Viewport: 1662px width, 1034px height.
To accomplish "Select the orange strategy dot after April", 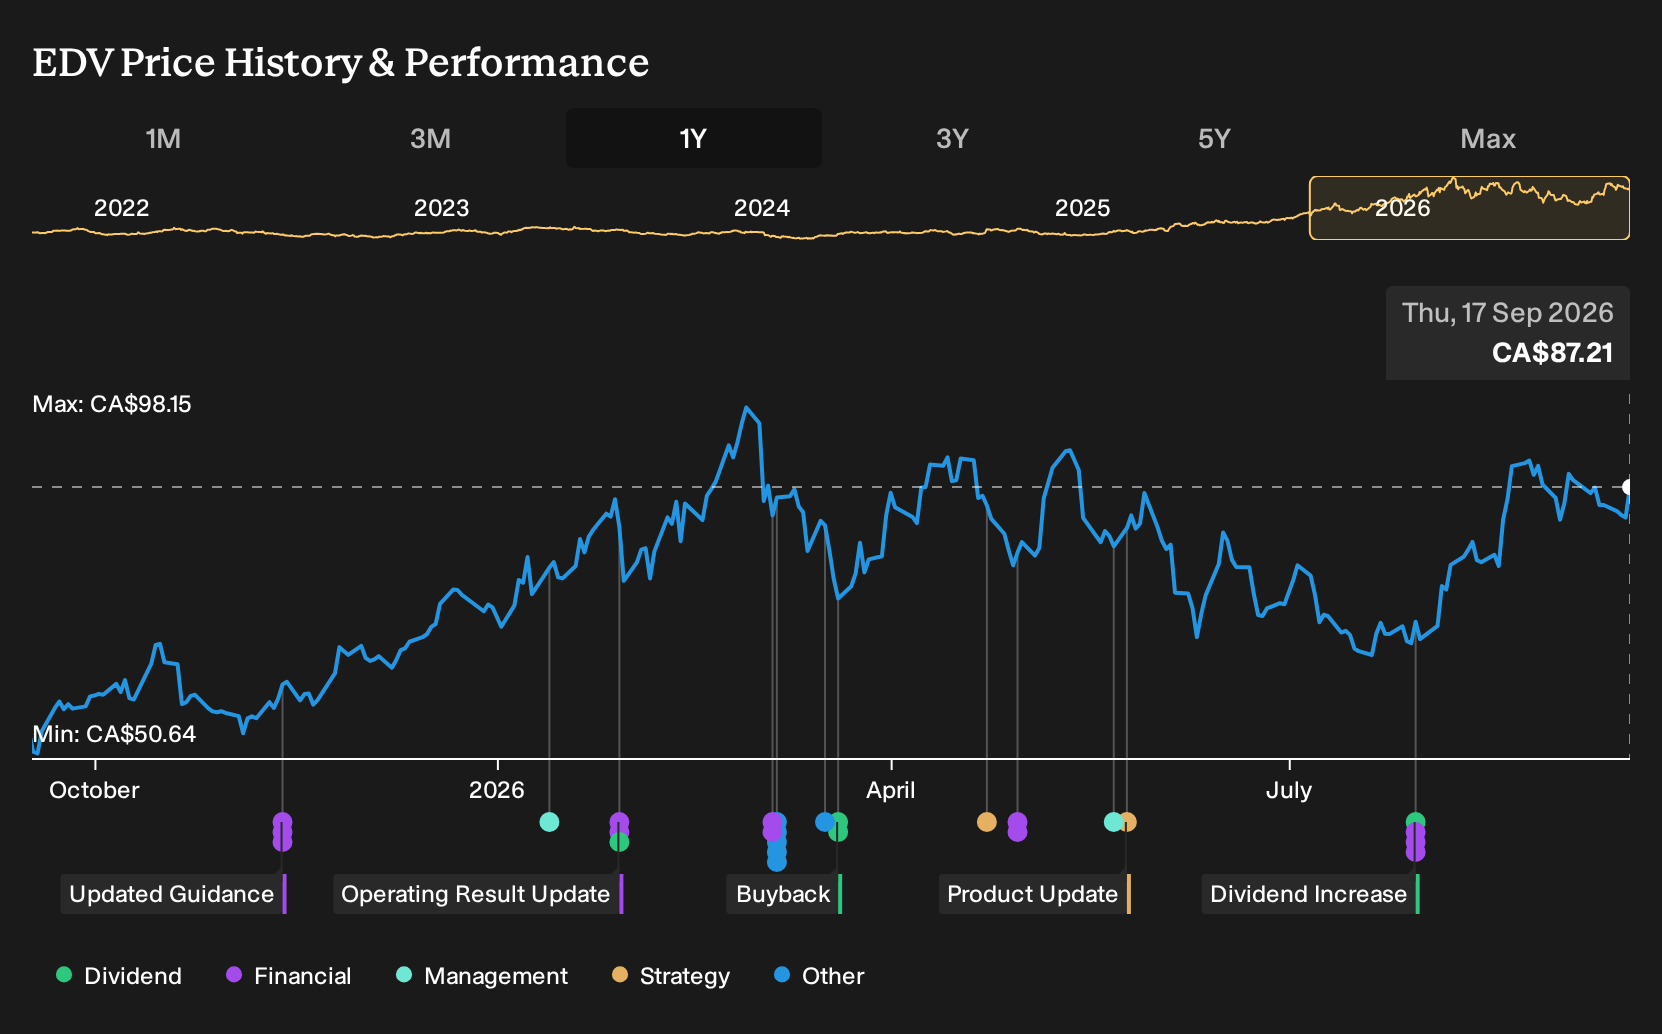I will [987, 822].
